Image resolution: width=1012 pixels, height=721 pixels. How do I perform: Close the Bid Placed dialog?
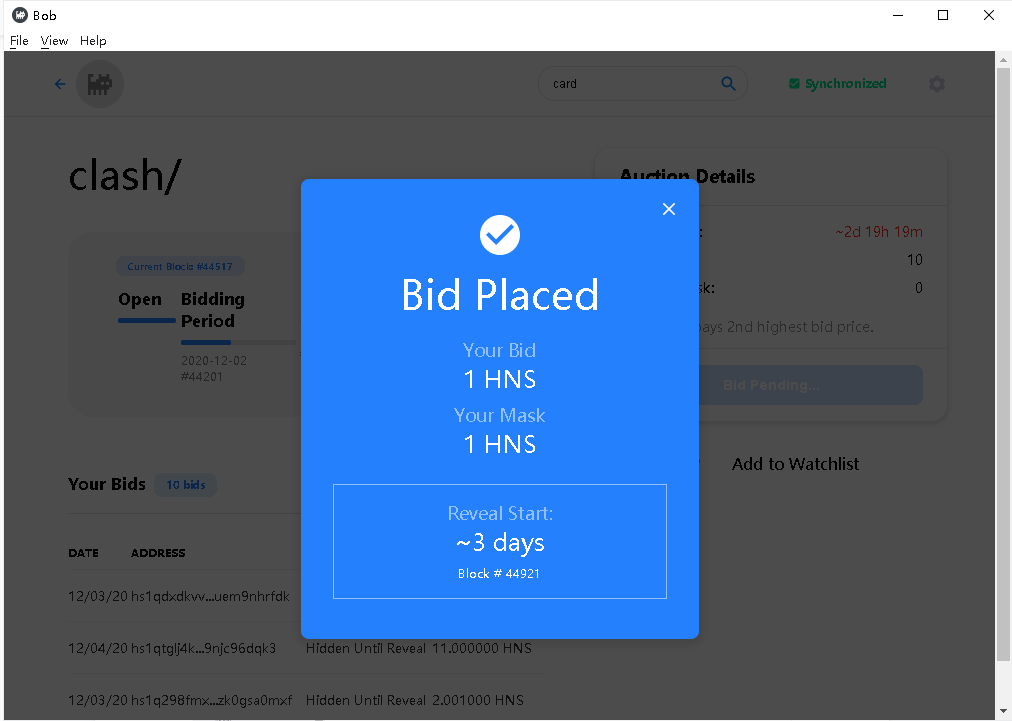point(669,209)
